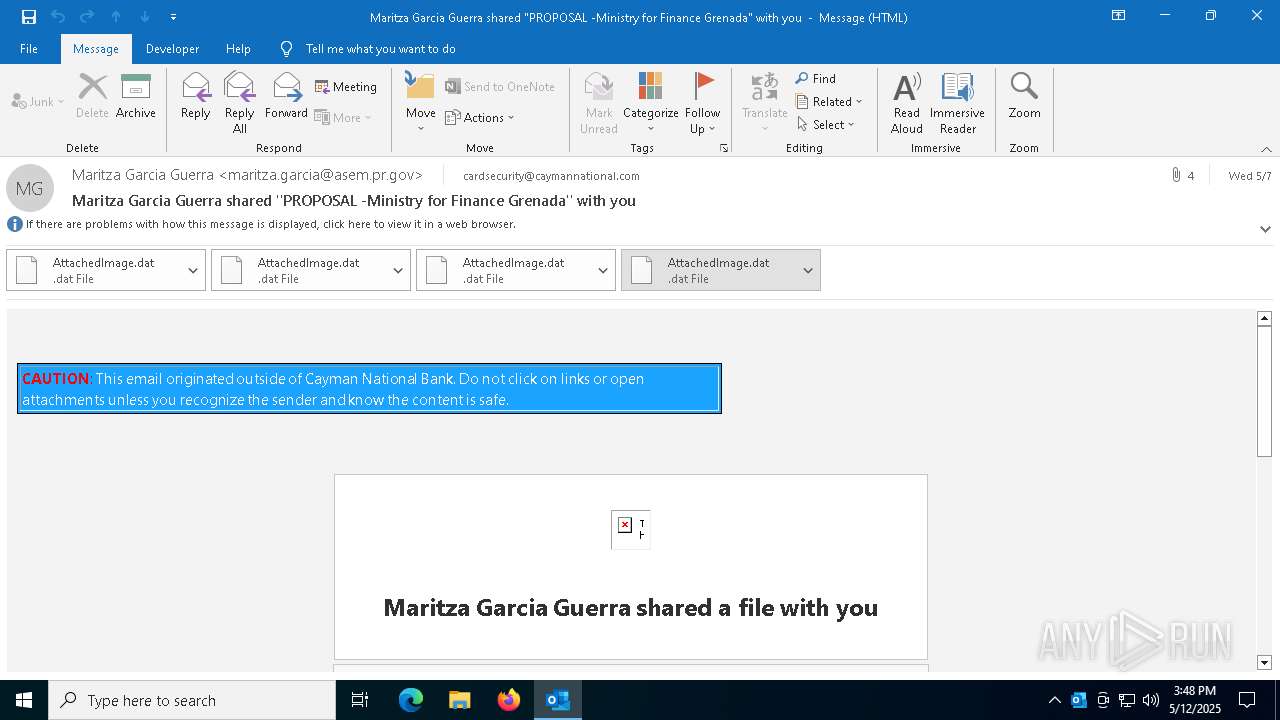Click the Follow Up flag

703,102
